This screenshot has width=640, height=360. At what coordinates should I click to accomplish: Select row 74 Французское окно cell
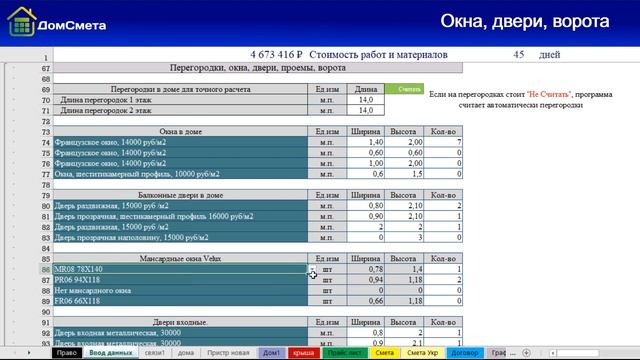click(x=180, y=142)
